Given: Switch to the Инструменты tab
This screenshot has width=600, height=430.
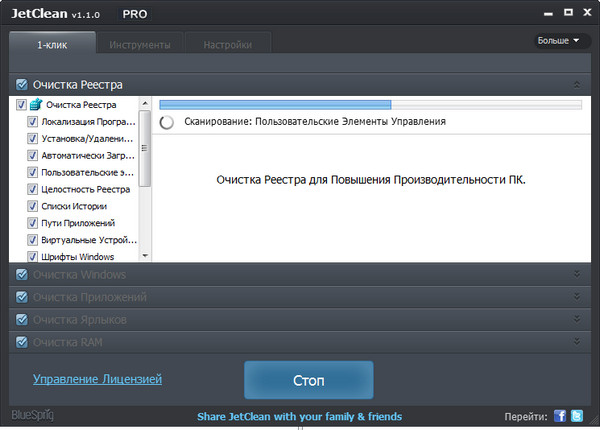Looking at the screenshot, I should pos(140,43).
